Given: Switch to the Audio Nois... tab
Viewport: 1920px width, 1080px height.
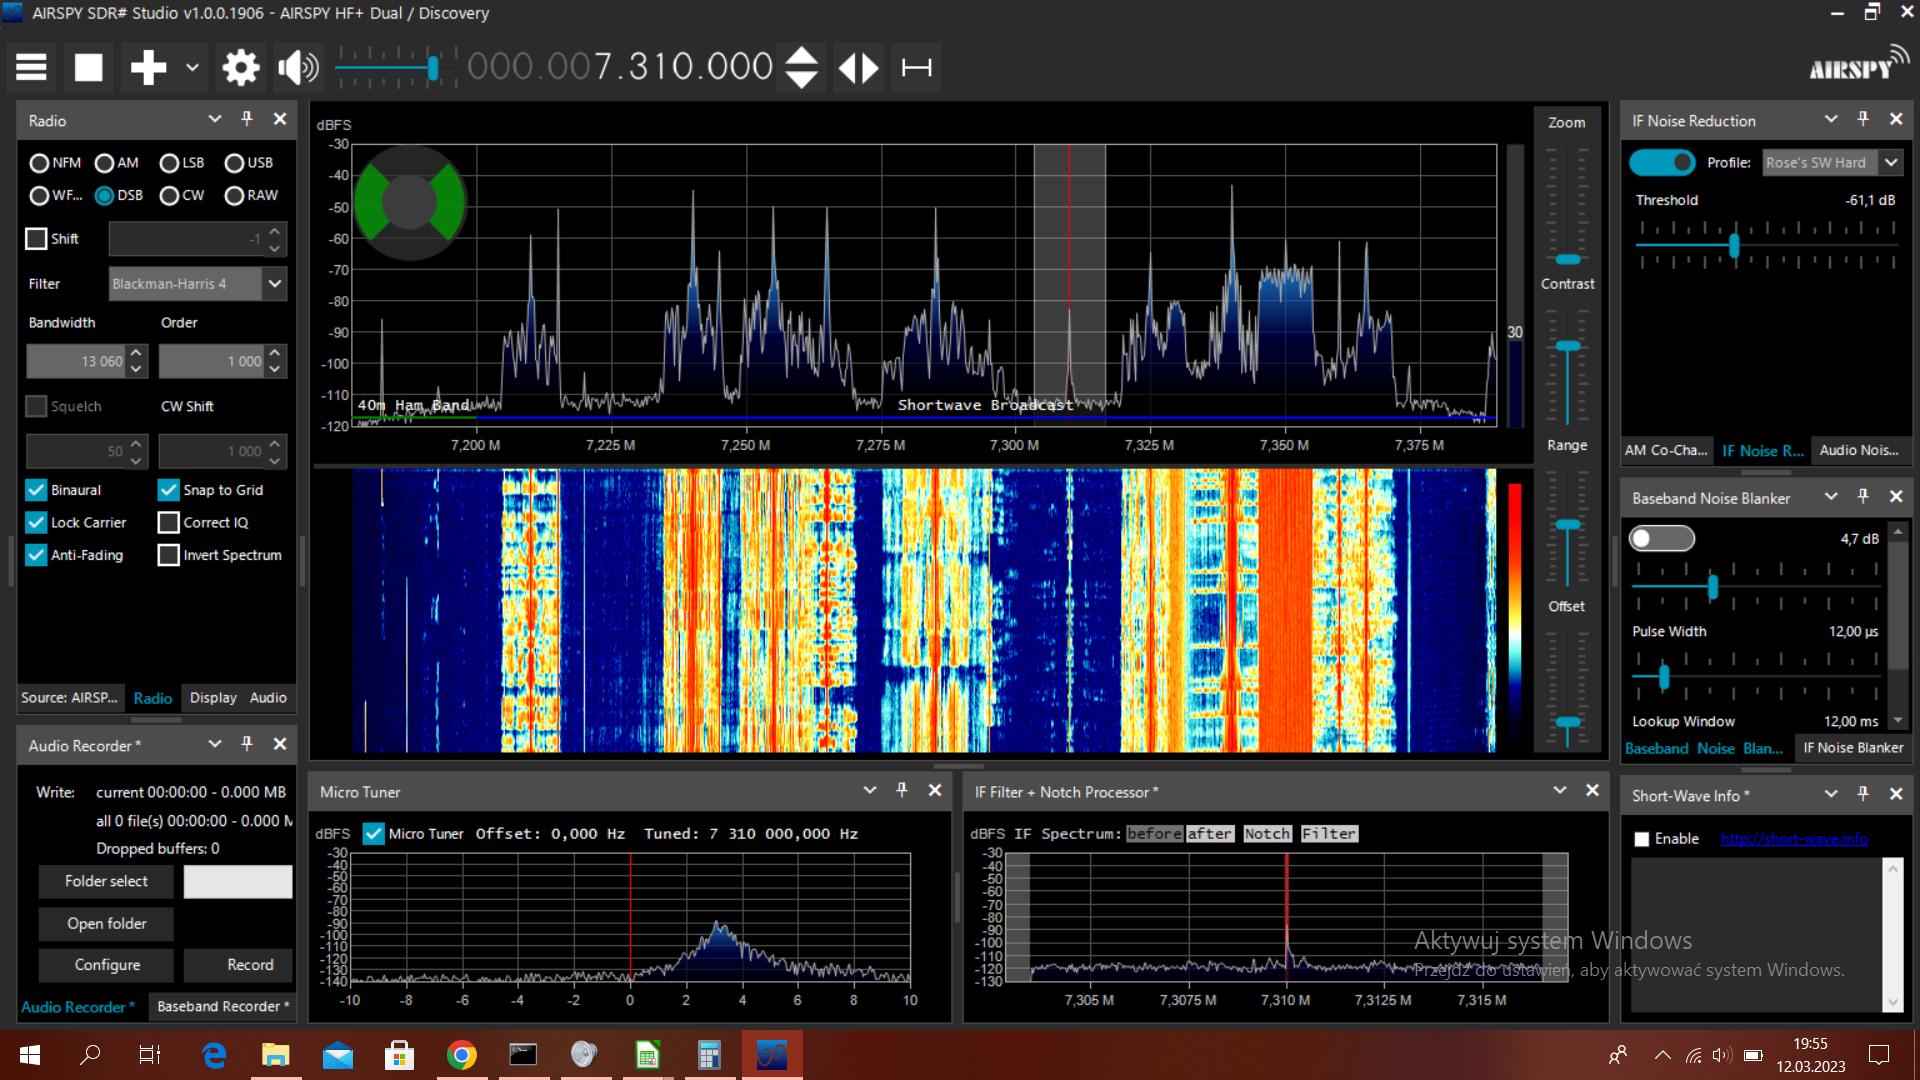Looking at the screenshot, I should tap(1859, 451).
